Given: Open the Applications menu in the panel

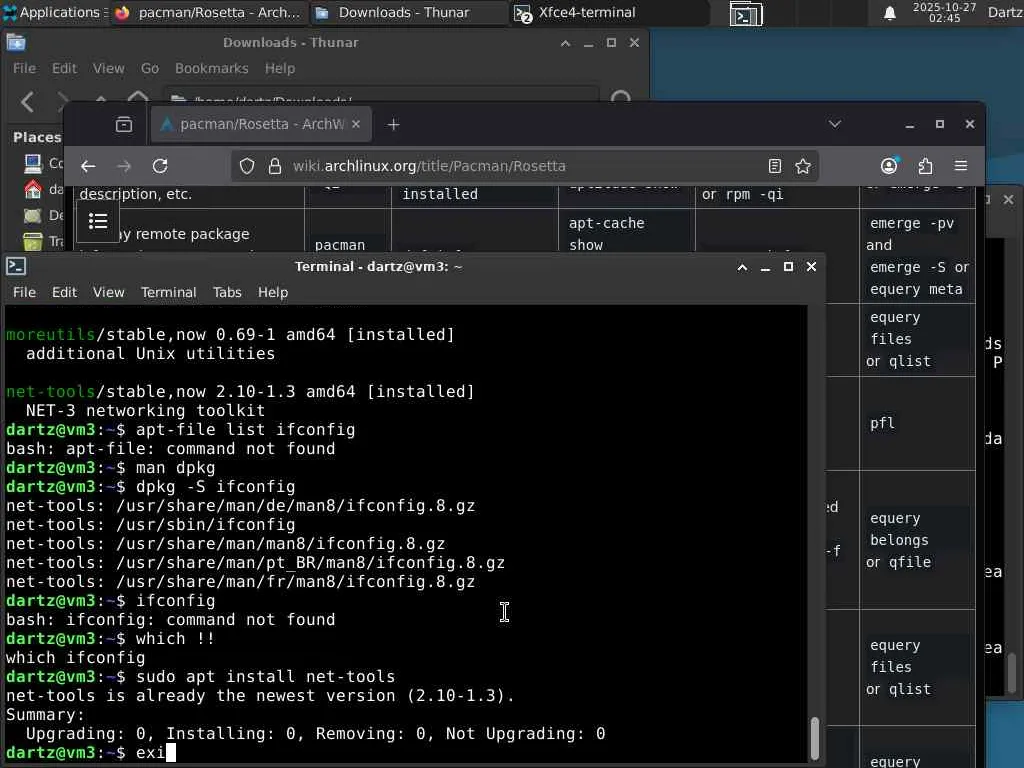Looking at the screenshot, I should pyautogui.click(x=54, y=12).
